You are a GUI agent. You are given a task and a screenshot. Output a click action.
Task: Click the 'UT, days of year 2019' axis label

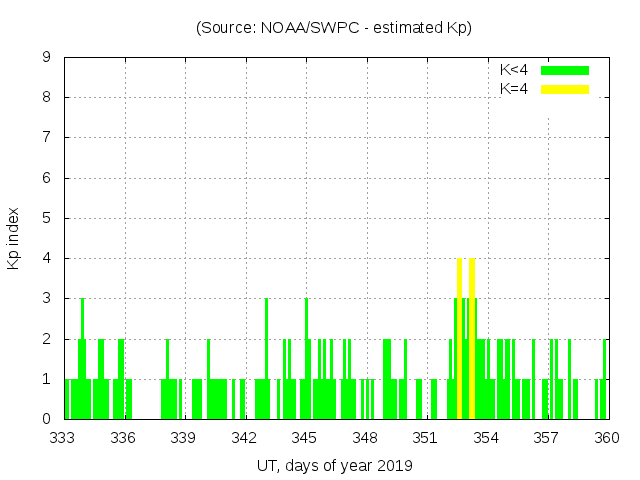(x=334, y=465)
